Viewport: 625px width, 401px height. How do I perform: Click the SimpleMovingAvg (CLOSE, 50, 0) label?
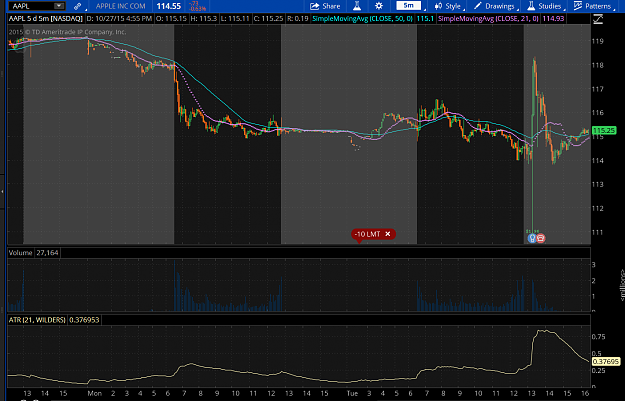[x=362, y=18]
